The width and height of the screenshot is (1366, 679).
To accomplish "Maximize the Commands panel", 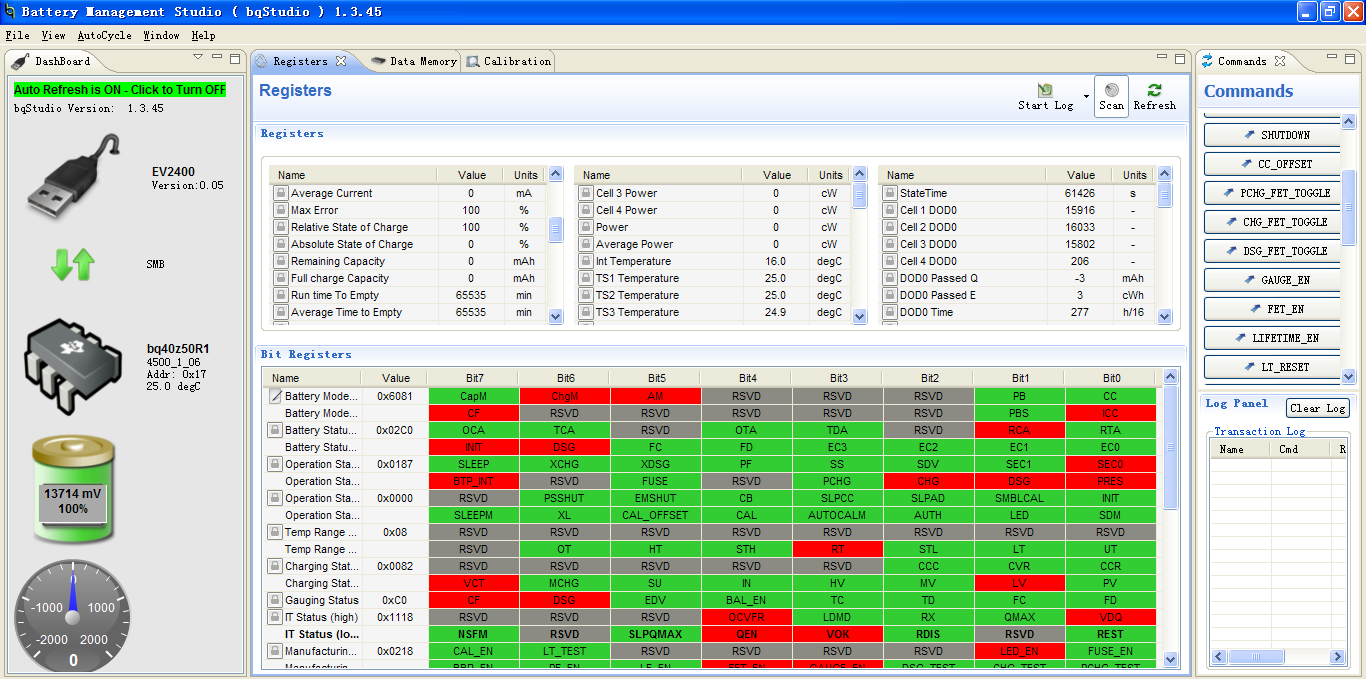I will [1351, 59].
